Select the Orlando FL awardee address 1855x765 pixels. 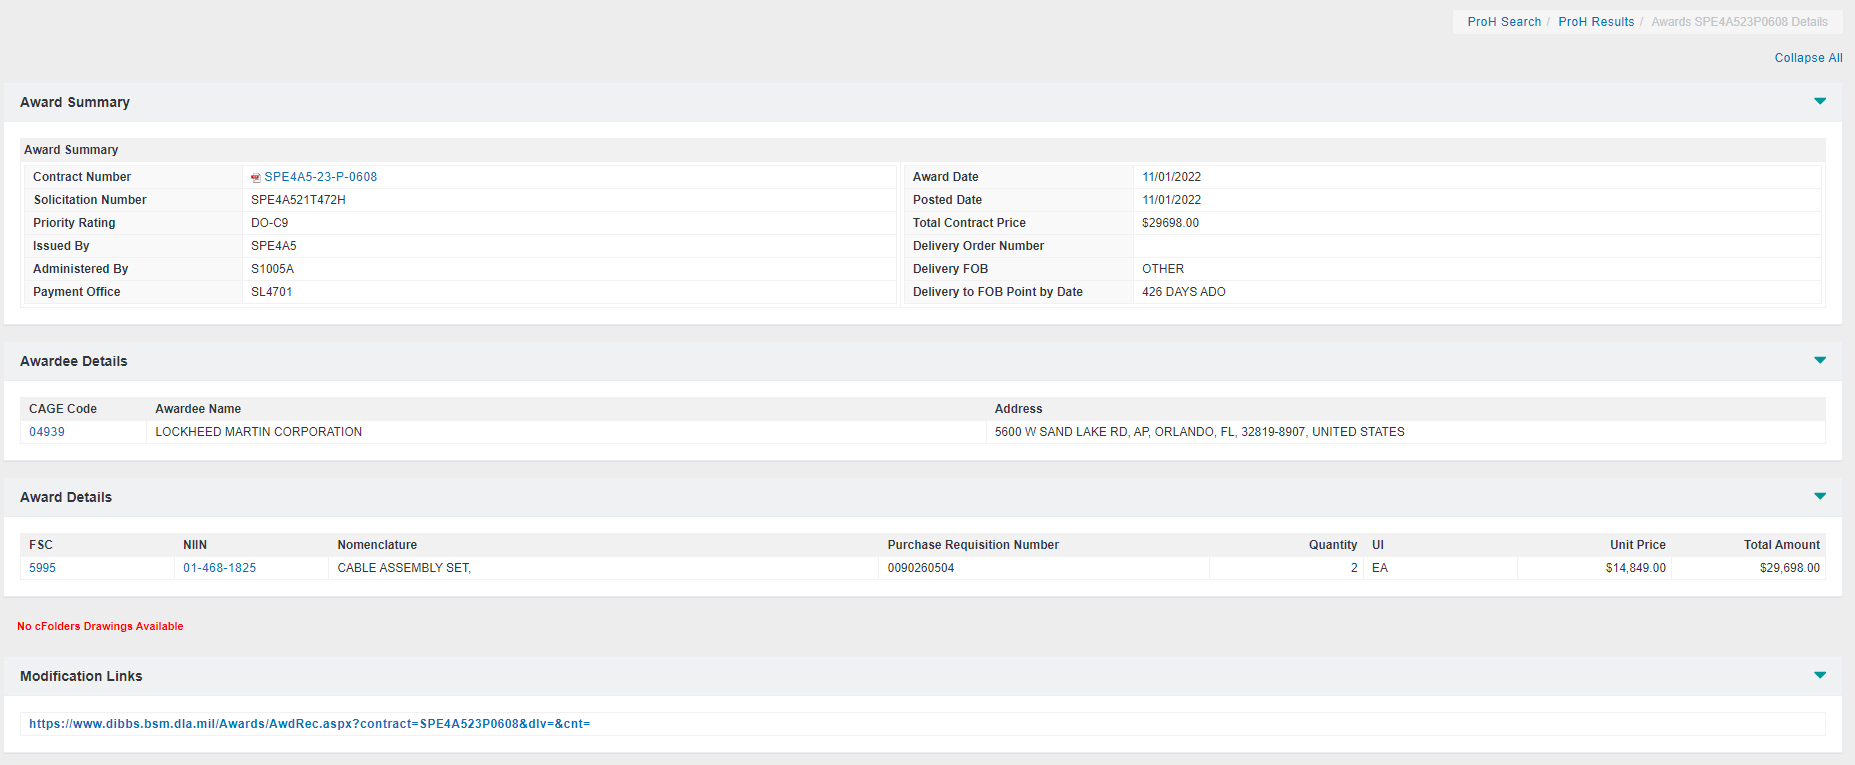point(1199,432)
